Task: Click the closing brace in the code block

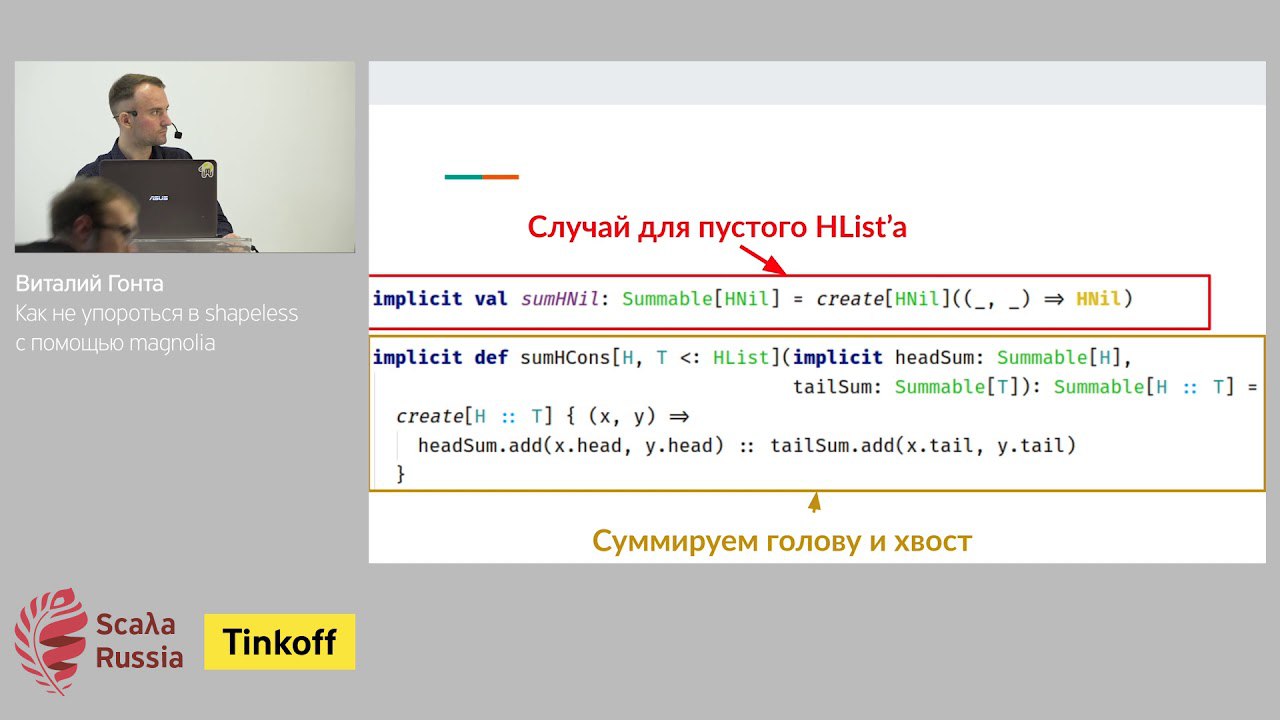Action: coord(401,474)
